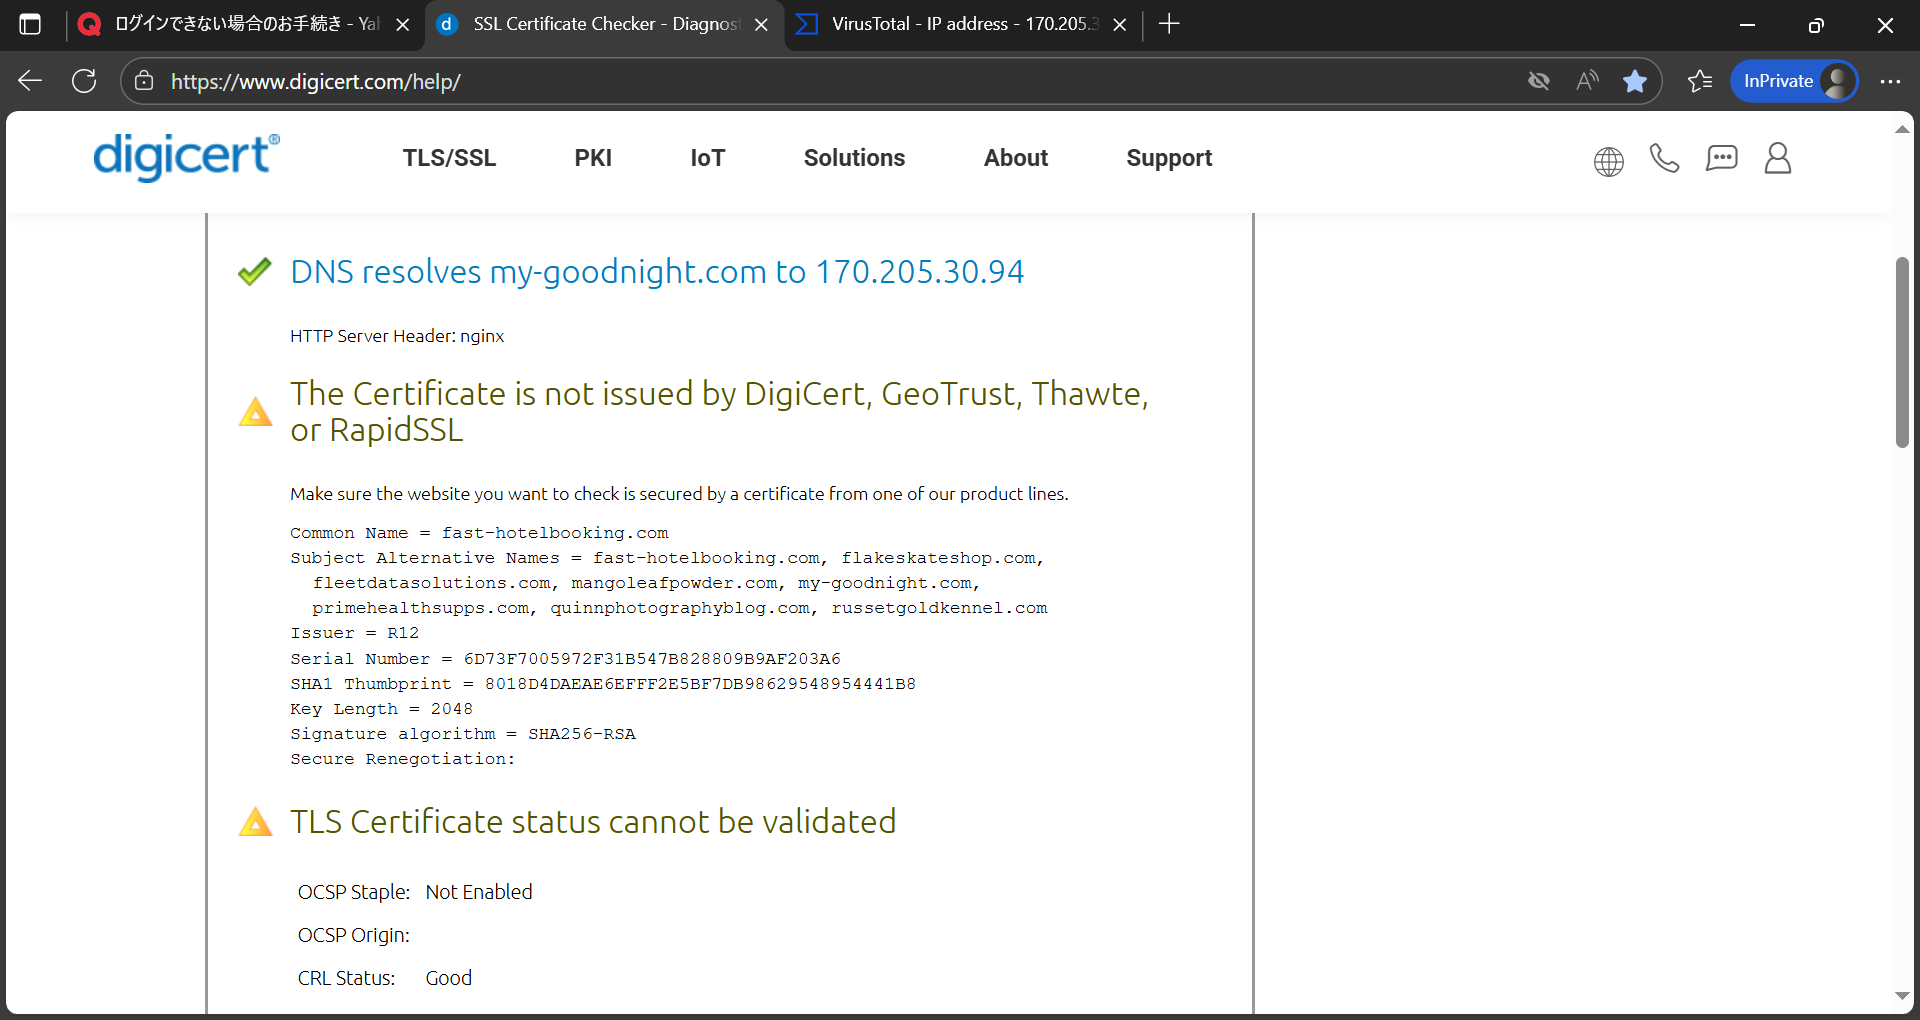1920x1020 pixels.
Task: Open the user account icon
Action: (x=1778, y=158)
